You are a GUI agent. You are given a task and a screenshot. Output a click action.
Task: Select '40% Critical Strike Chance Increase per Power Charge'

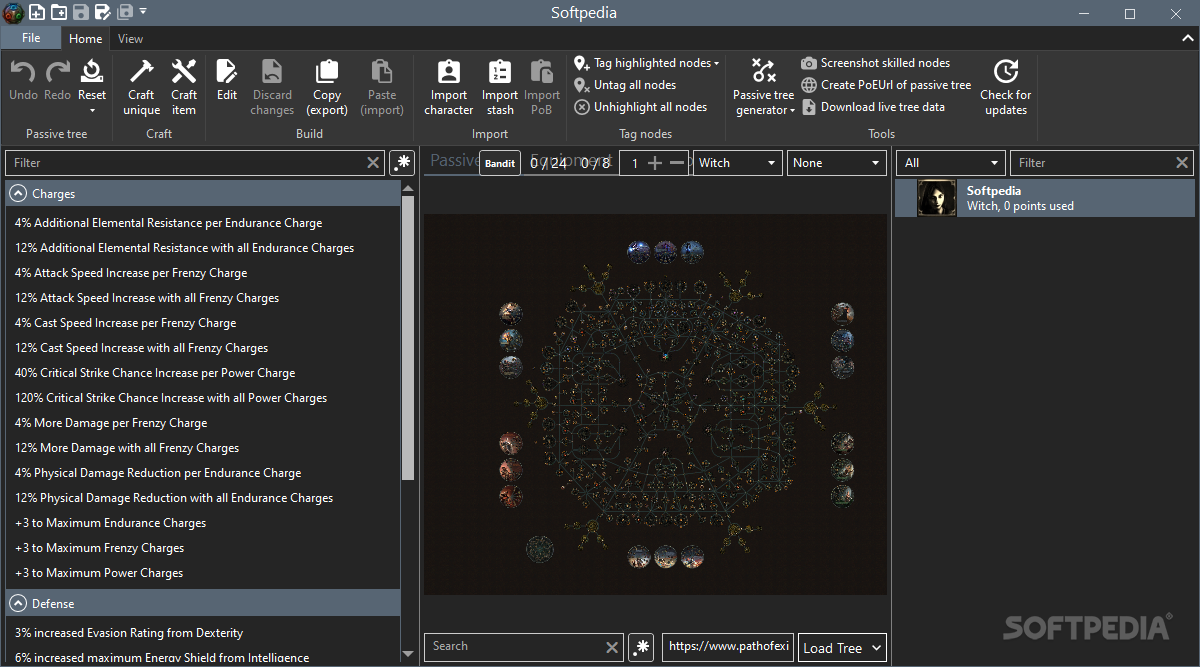155,373
